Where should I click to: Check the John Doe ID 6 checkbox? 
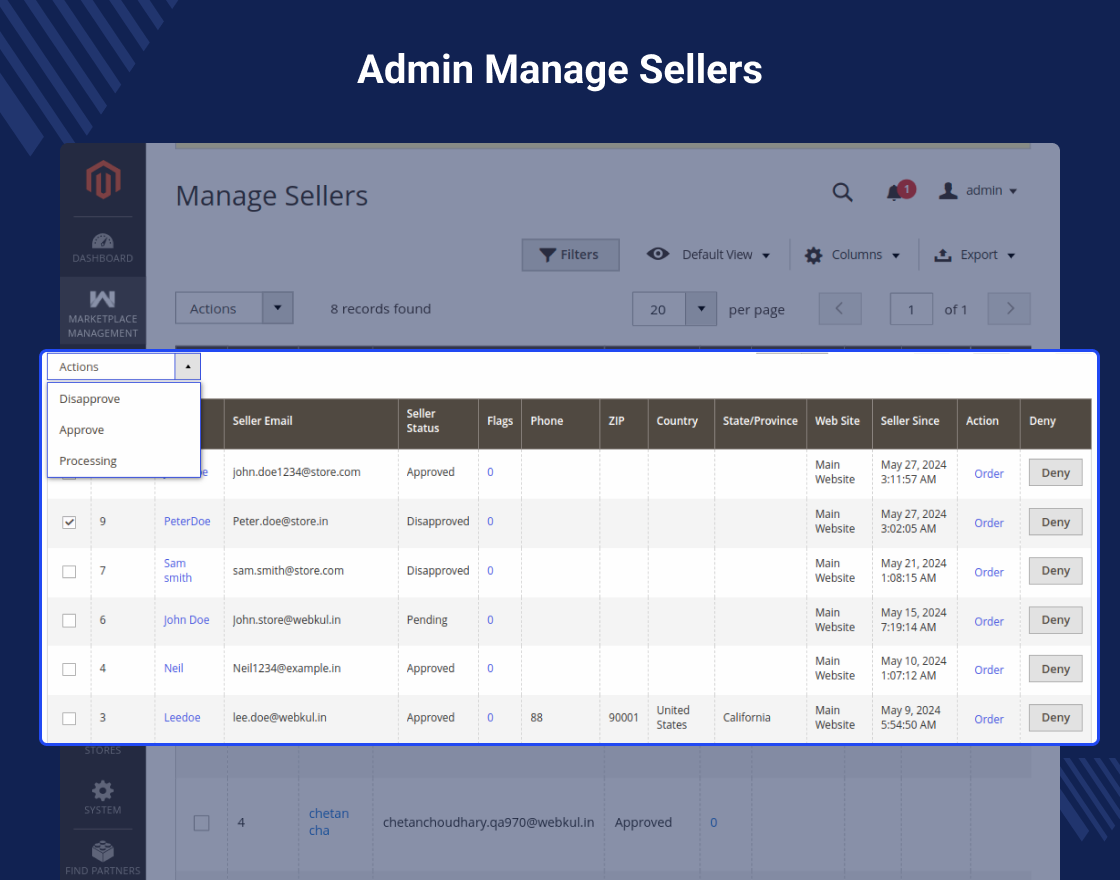click(69, 621)
